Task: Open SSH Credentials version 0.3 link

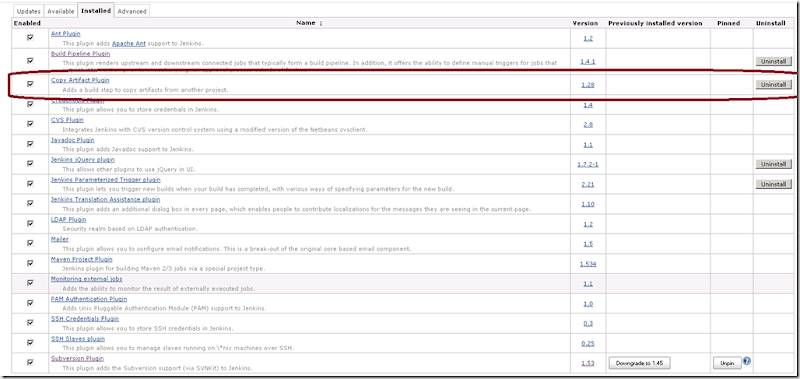Action: (588, 323)
